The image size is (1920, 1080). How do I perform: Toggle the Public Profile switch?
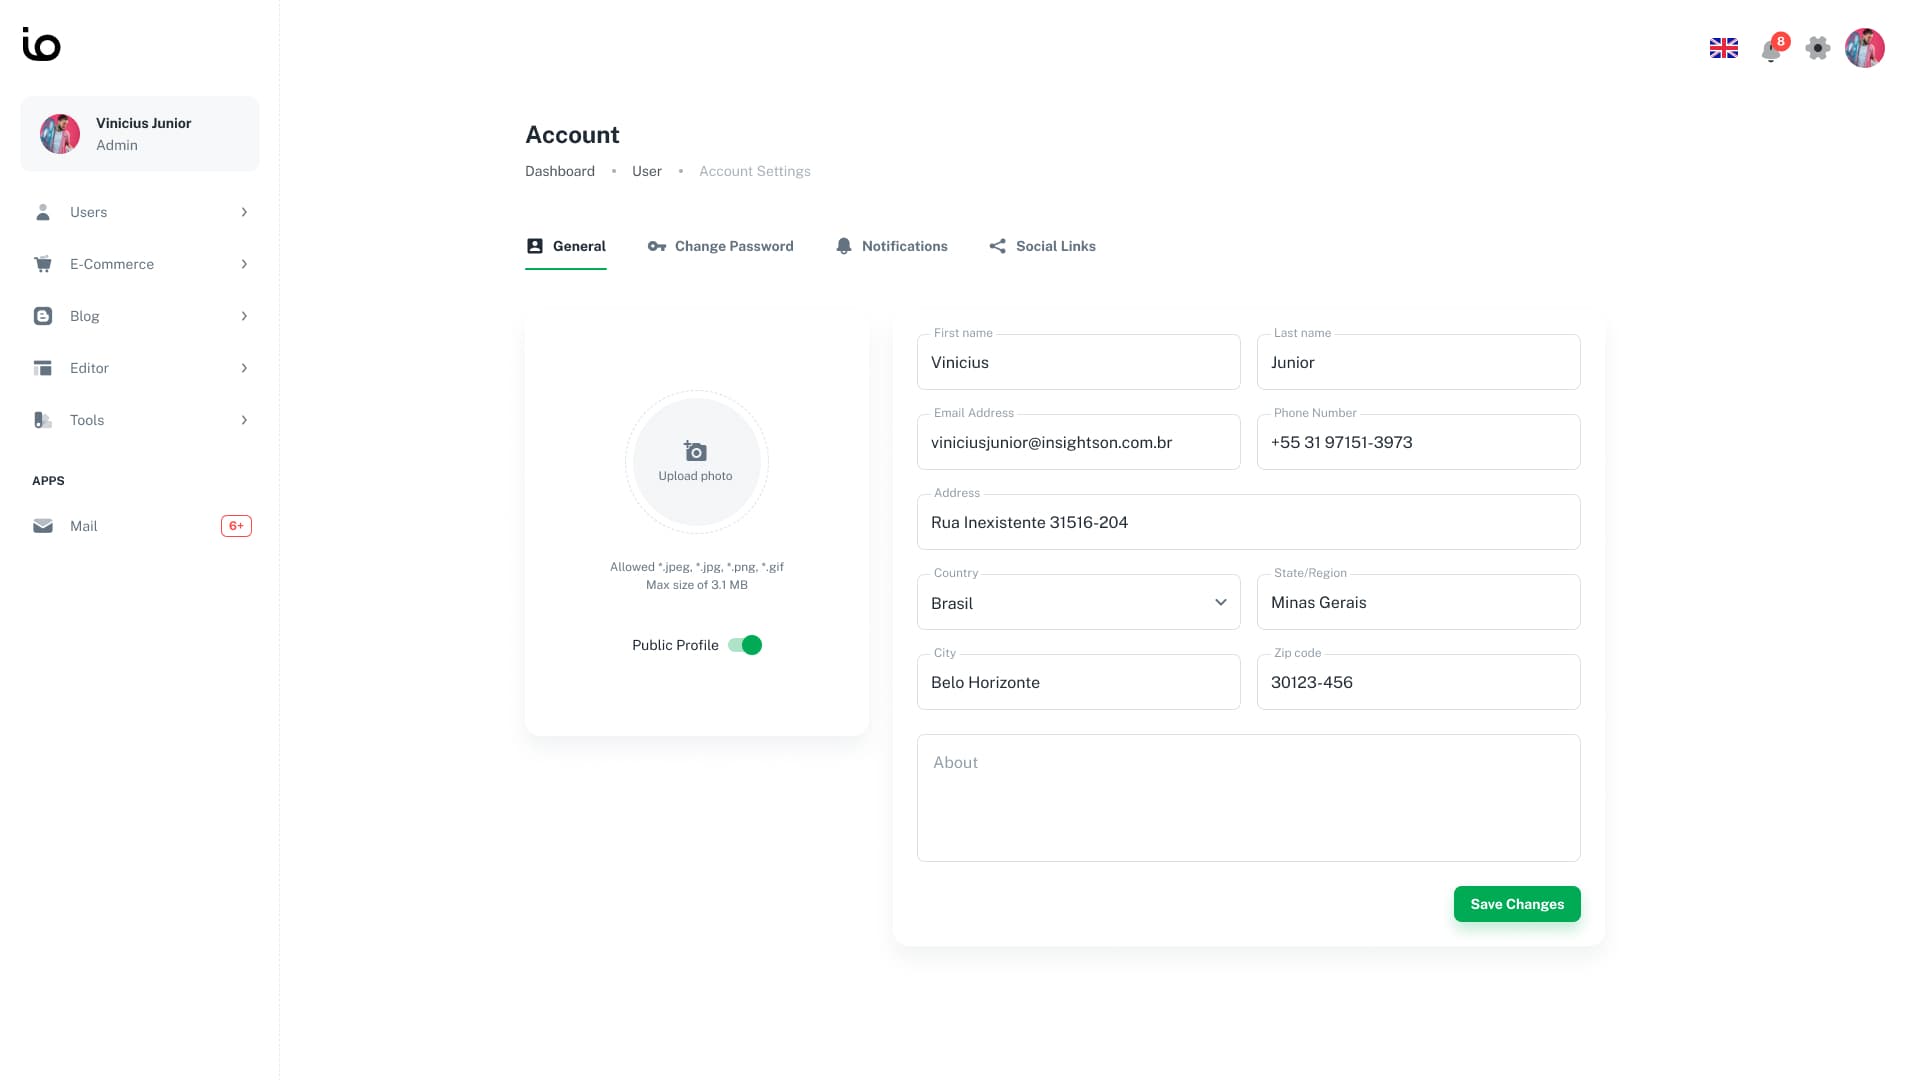tap(745, 645)
